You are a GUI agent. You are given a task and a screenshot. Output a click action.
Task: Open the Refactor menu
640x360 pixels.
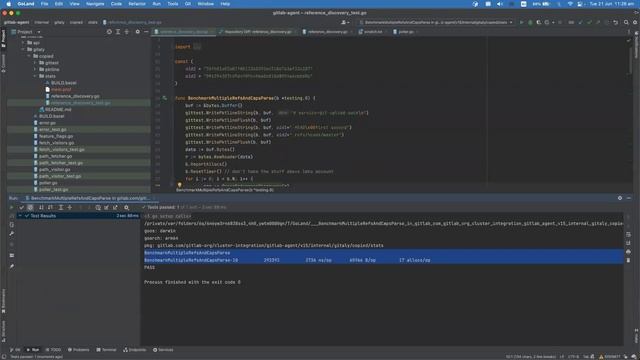pos(137,4)
